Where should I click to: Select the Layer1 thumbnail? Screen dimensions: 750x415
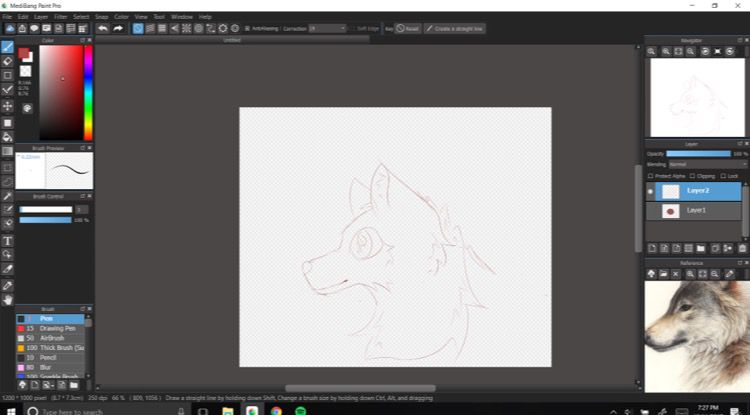tap(671, 211)
